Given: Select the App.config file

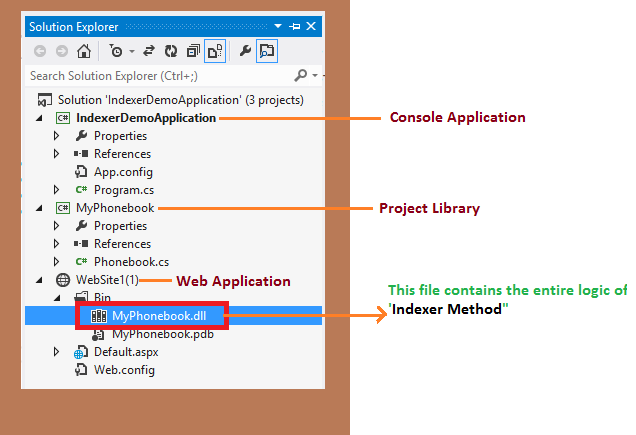Looking at the screenshot, I should pyautogui.click(x=123, y=172).
